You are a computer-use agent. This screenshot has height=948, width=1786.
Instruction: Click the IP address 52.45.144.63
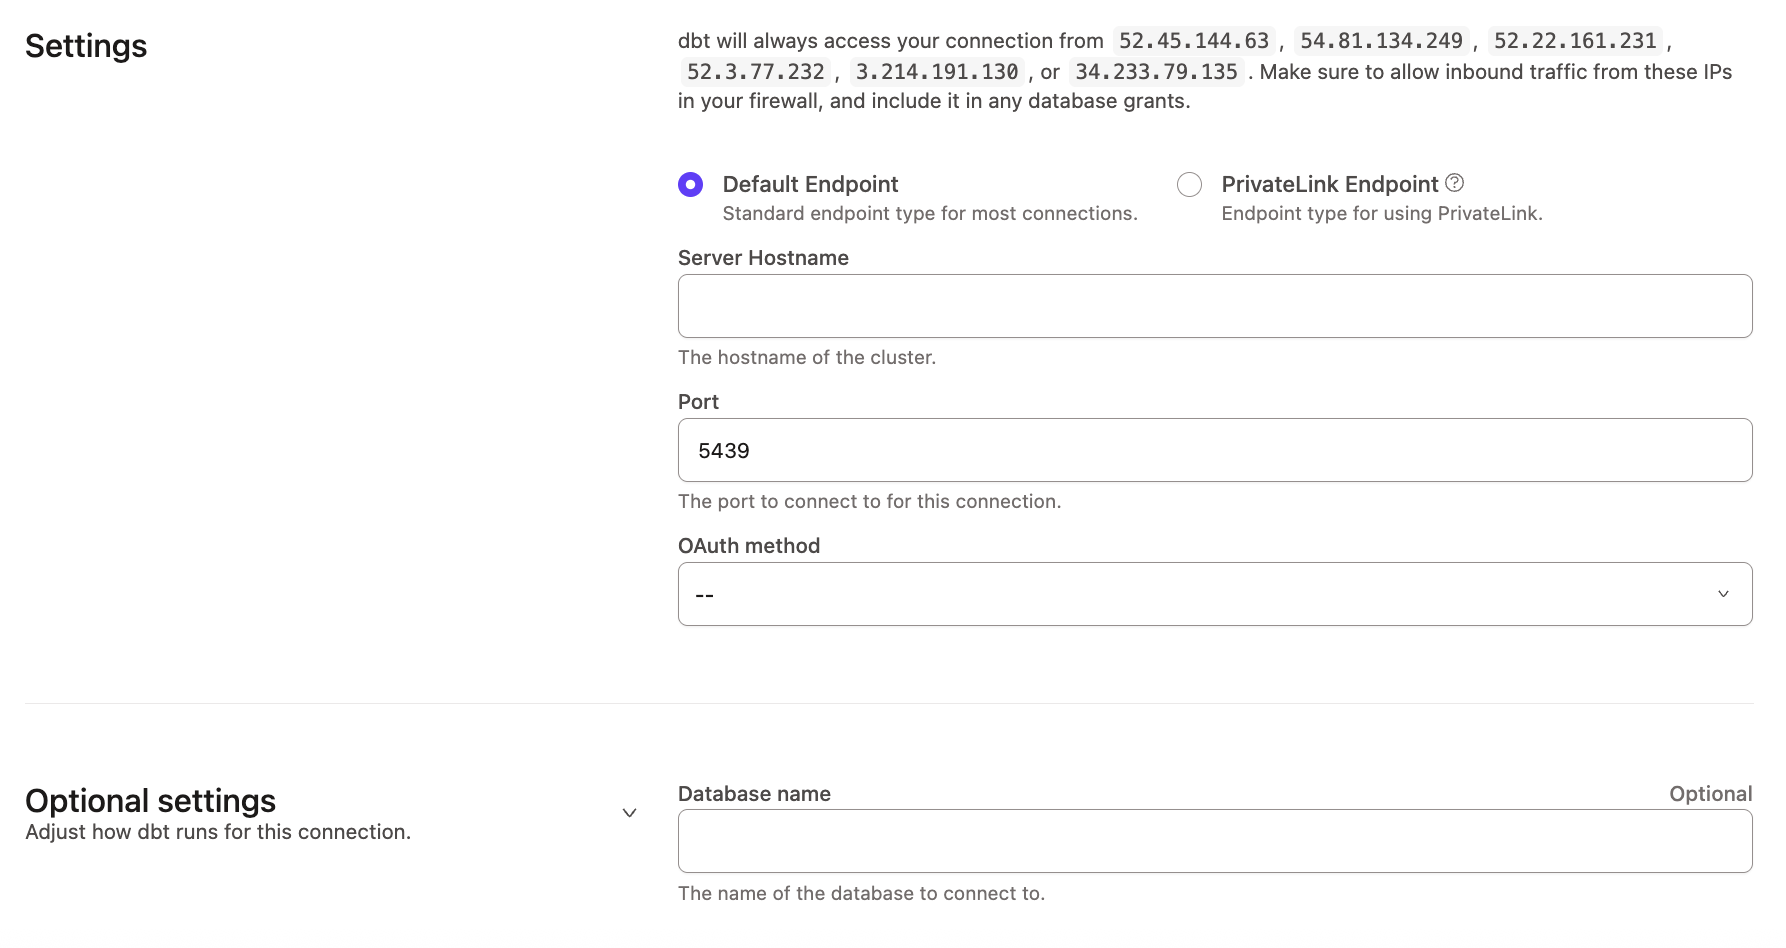point(1192,40)
